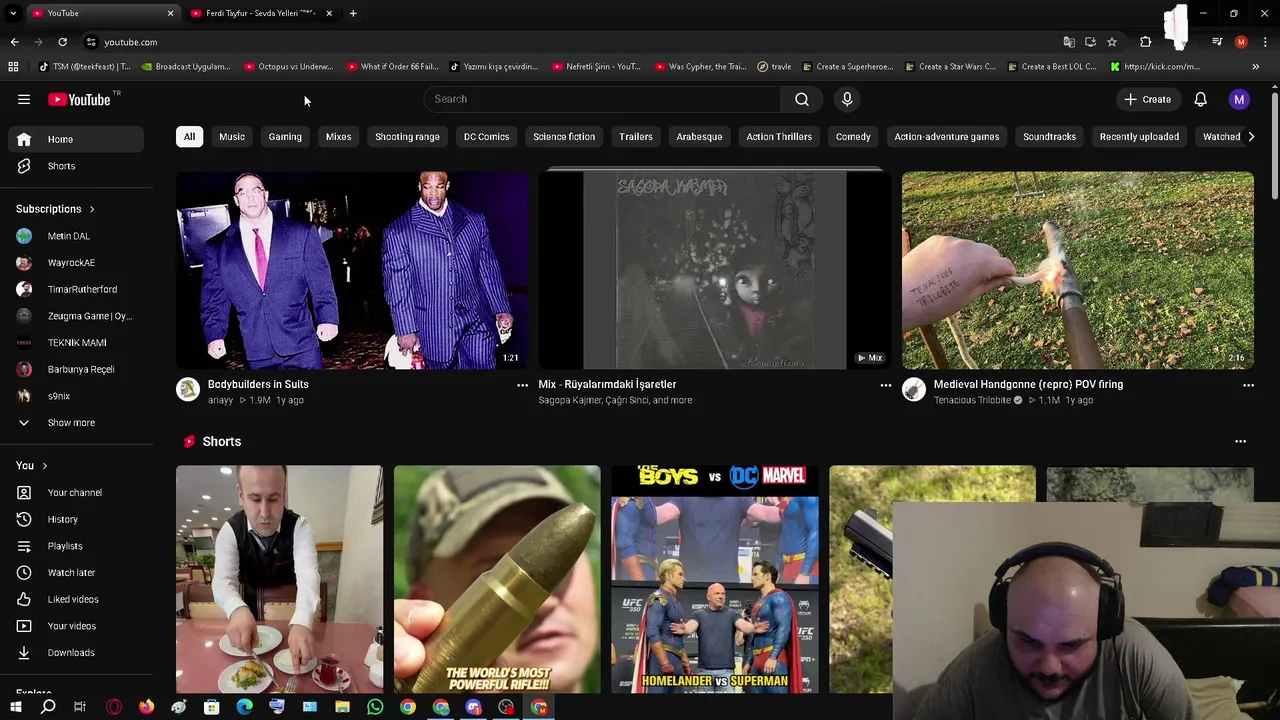1280x720 pixels.
Task: Select the Action Thrillers chip
Action: click(x=779, y=137)
